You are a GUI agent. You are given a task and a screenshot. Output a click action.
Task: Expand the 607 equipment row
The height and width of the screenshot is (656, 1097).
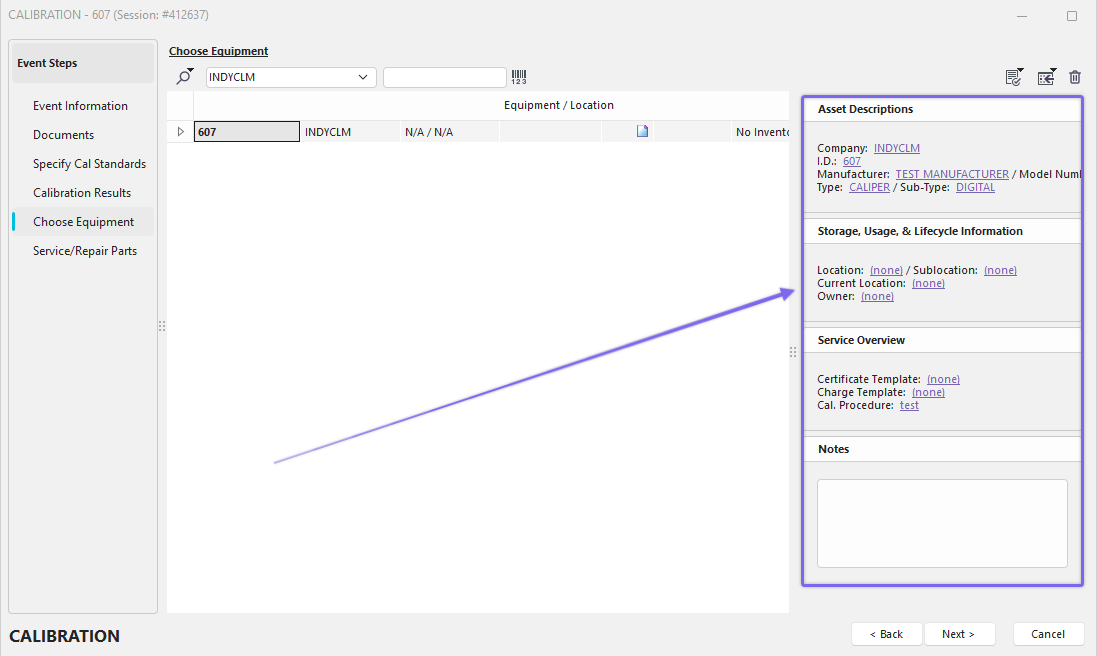(x=181, y=131)
